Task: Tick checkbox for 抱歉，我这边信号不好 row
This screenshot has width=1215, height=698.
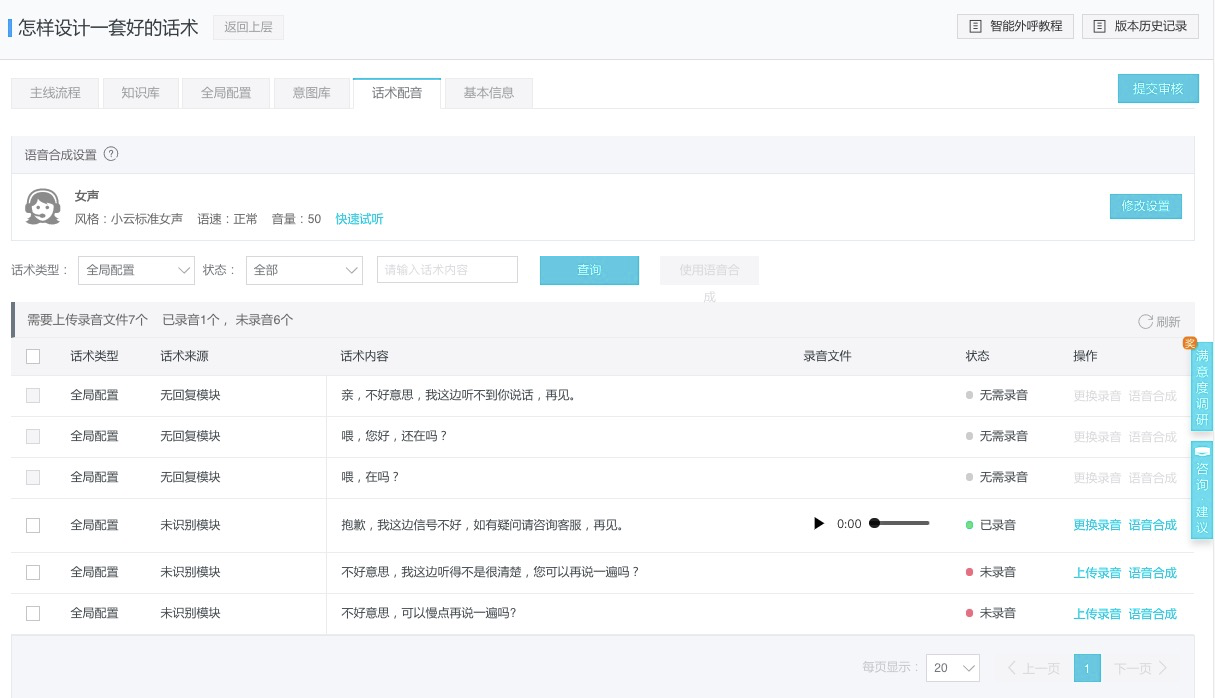Action: pyautogui.click(x=33, y=525)
